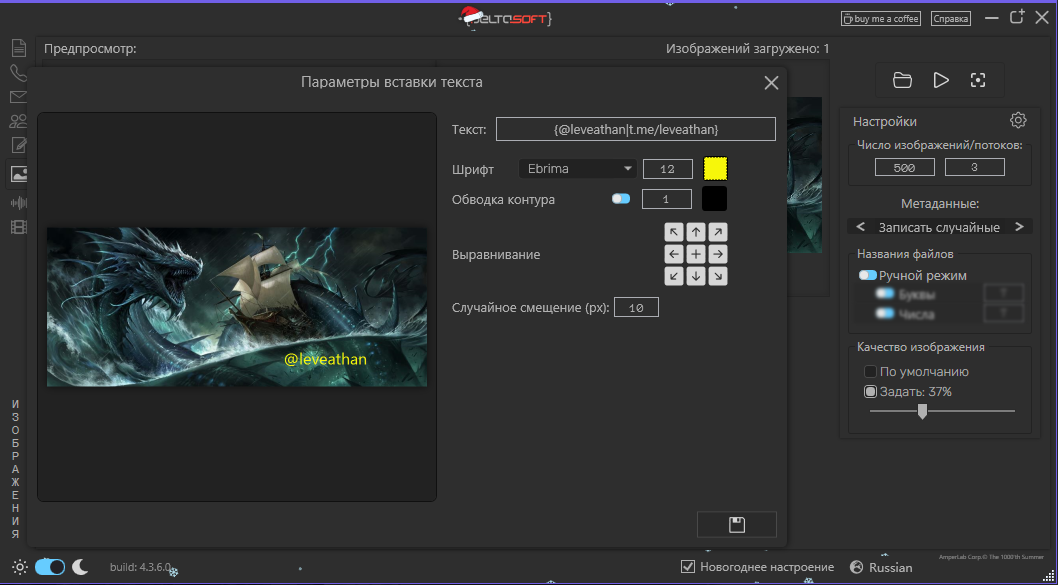This screenshot has width=1058, height=585.
Task: Click the buy me a coffee link
Action: coord(880,19)
